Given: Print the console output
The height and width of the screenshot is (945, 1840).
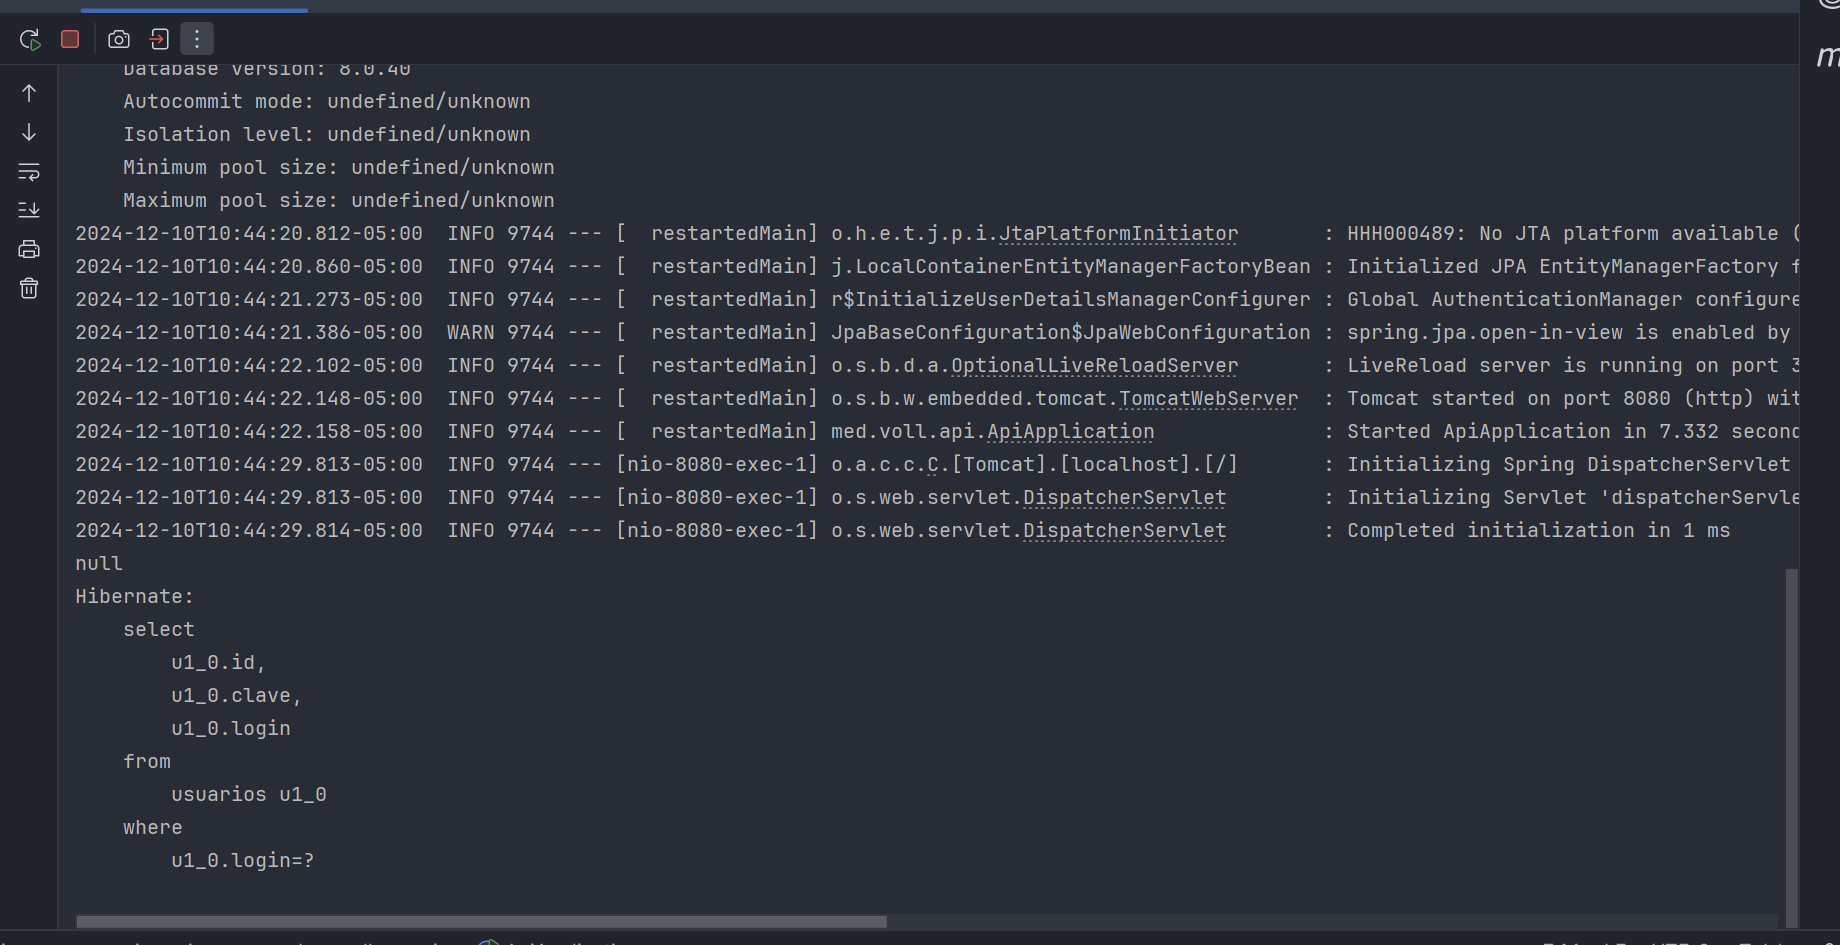Looking at the screenshot, I should [x=29, y=249].
